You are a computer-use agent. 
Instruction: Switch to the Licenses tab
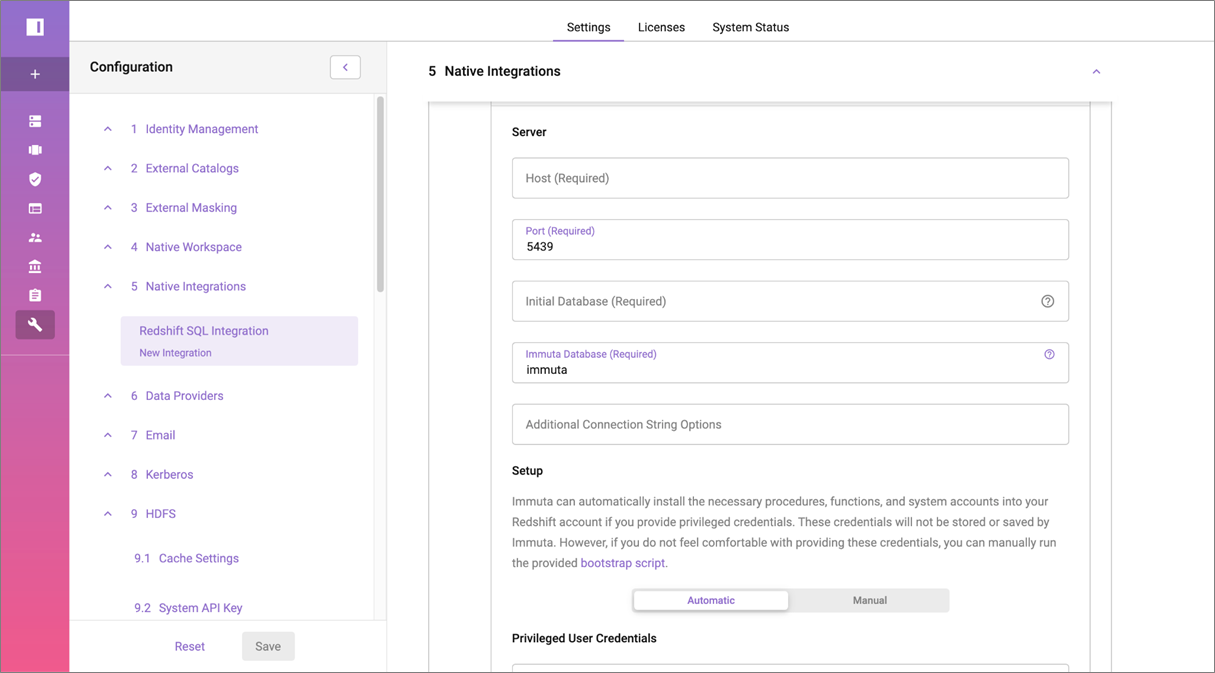coord(661,27)
